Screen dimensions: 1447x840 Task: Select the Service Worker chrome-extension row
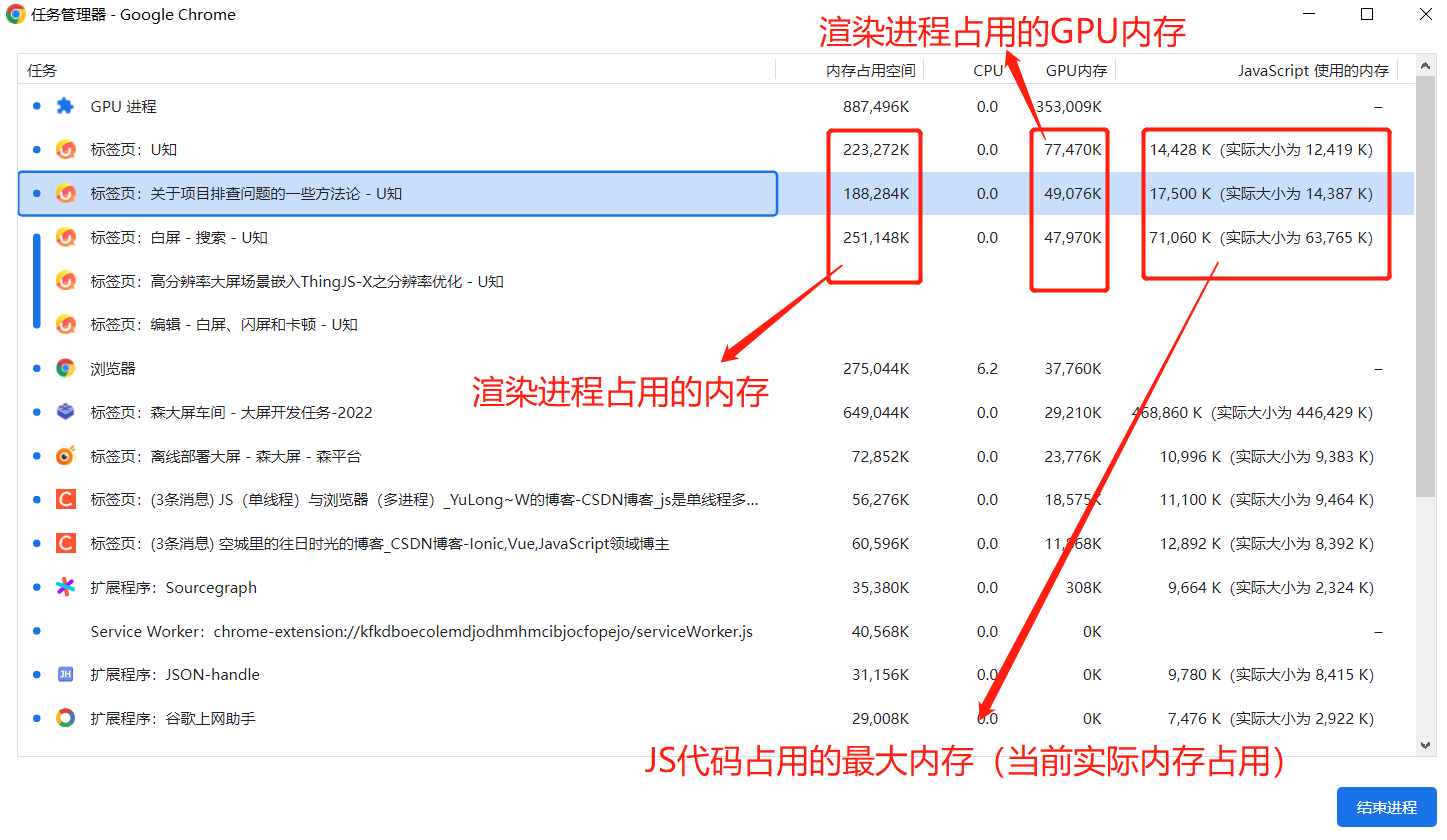[x=716, y=631]
